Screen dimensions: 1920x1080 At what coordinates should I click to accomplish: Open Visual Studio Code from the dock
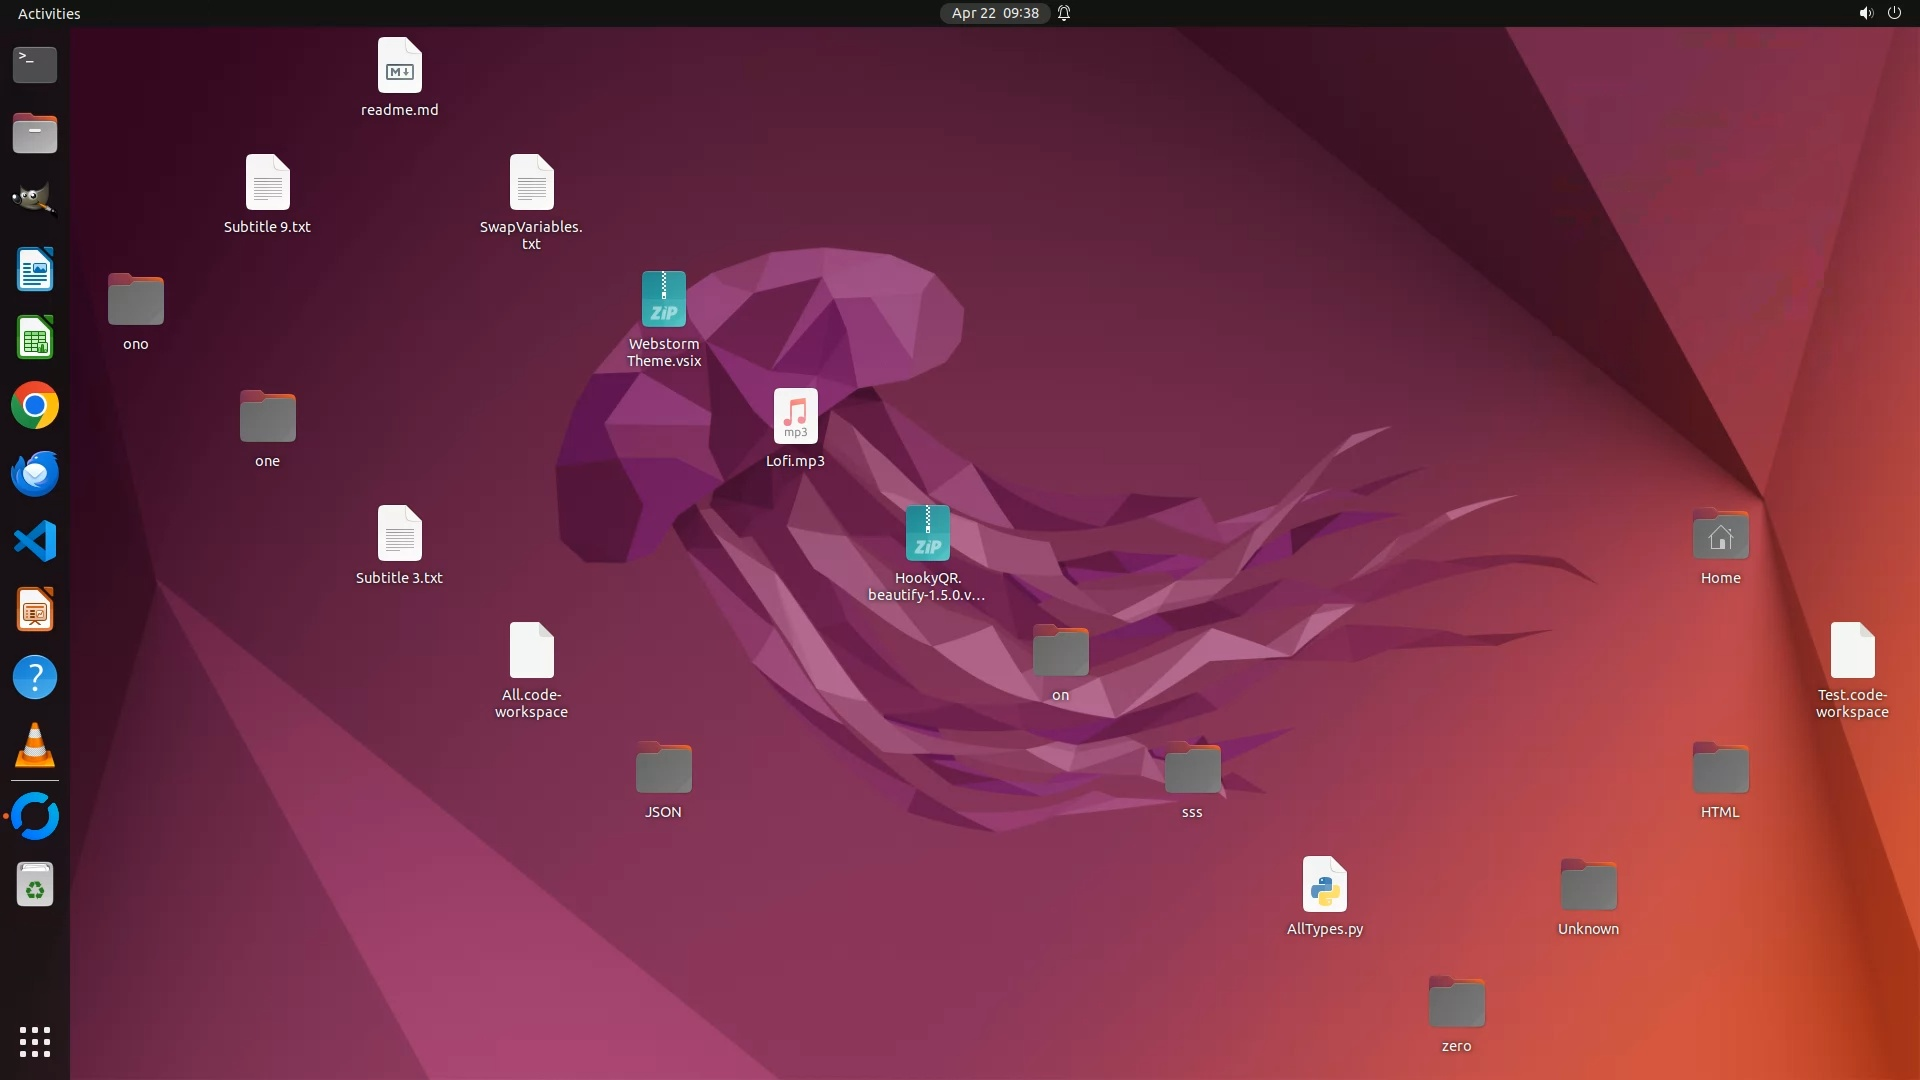[35, 542]
